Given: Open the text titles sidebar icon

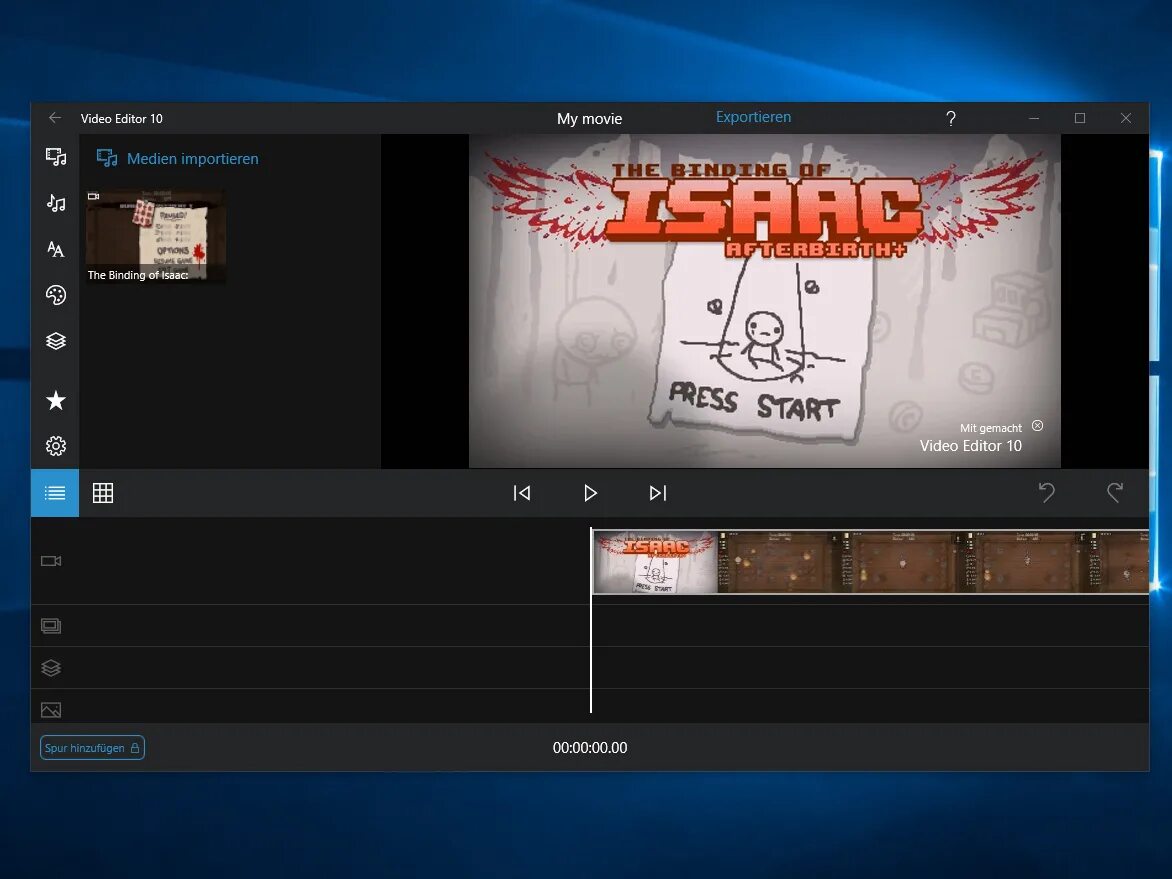Looking at the screenshot, I should point(55,249).
